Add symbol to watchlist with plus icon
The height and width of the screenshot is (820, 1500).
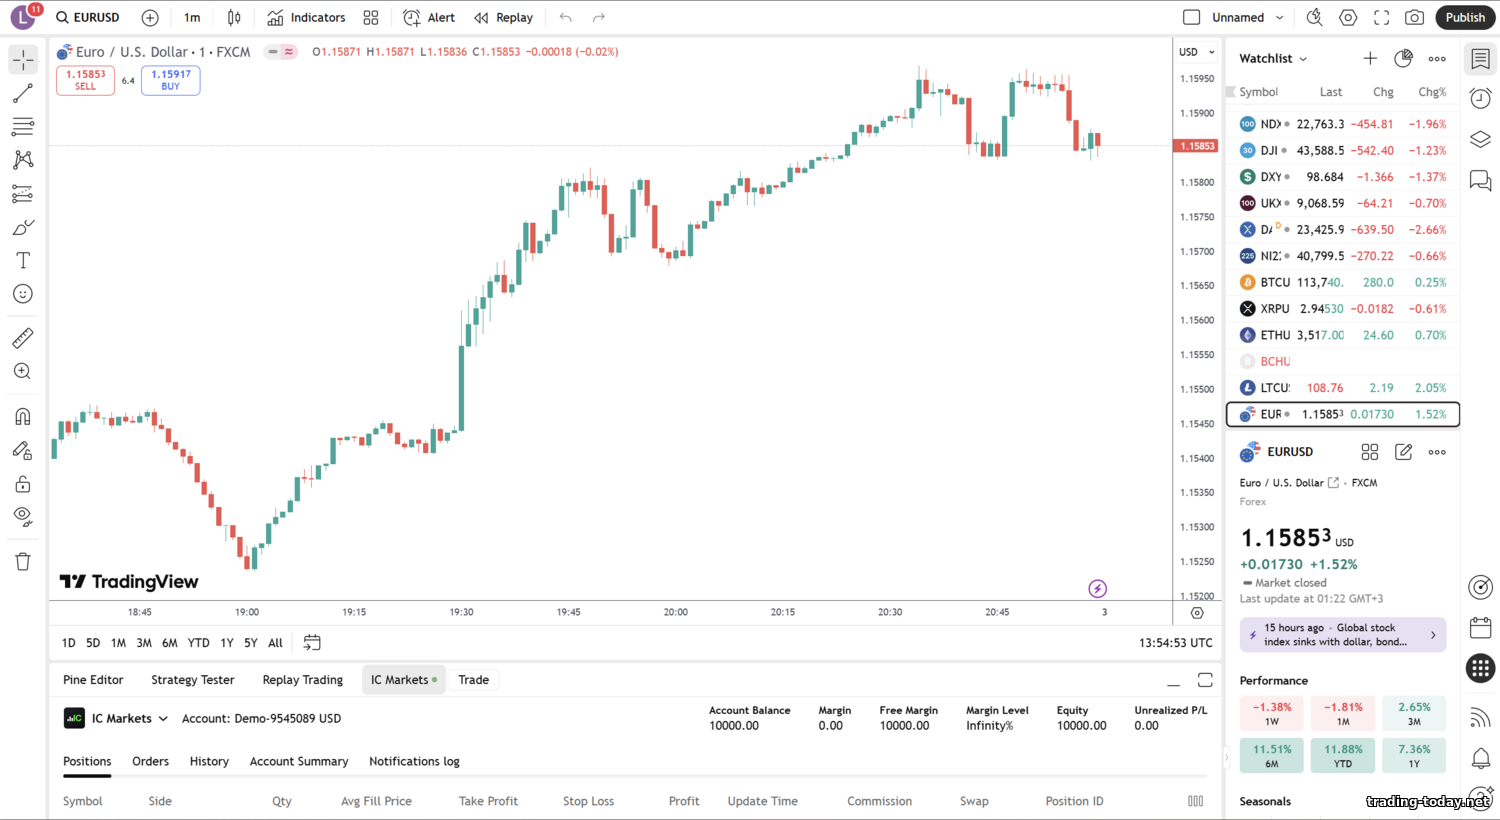[x=1370, y=58]
